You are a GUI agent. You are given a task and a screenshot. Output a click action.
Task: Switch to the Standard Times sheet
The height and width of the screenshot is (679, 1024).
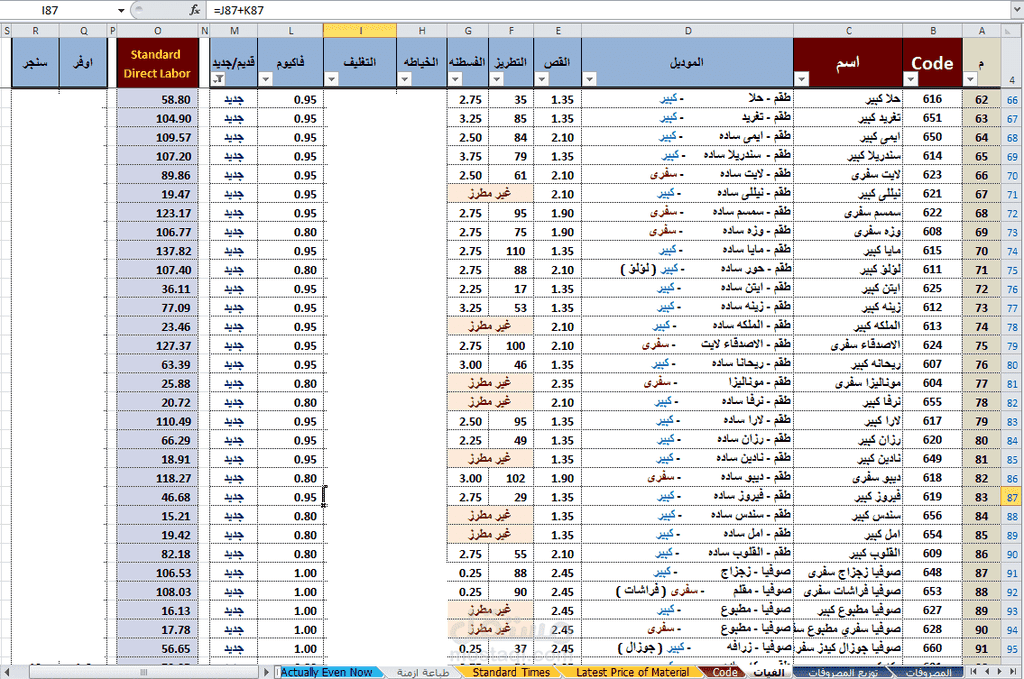[511, 672]
